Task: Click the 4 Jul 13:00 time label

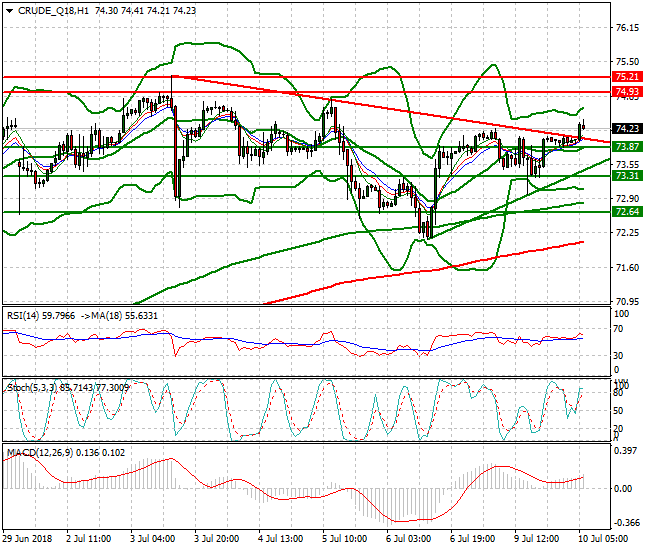Action: pyautogui.click(x=281, y=539)
